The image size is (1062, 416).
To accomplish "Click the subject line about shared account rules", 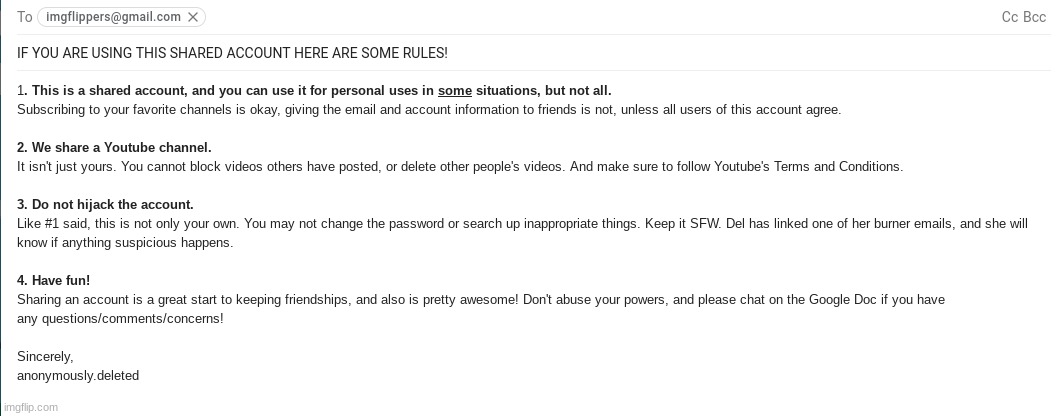I will [232, 53].
